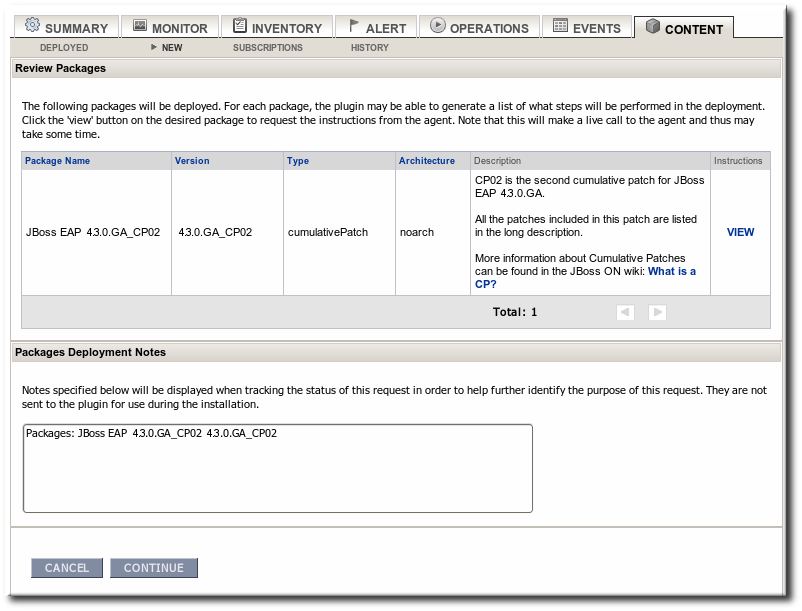Click the Operations play icon
Screen dimensions: 802x611
[438, 26]
